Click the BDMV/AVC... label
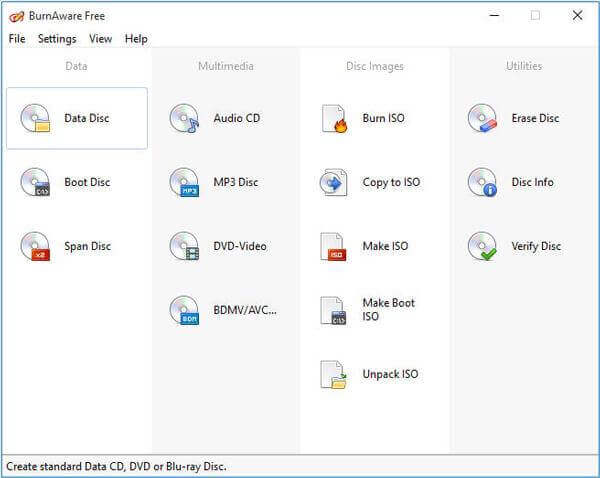600x478 pixels. pyautogui.click(x=245, y=310)
